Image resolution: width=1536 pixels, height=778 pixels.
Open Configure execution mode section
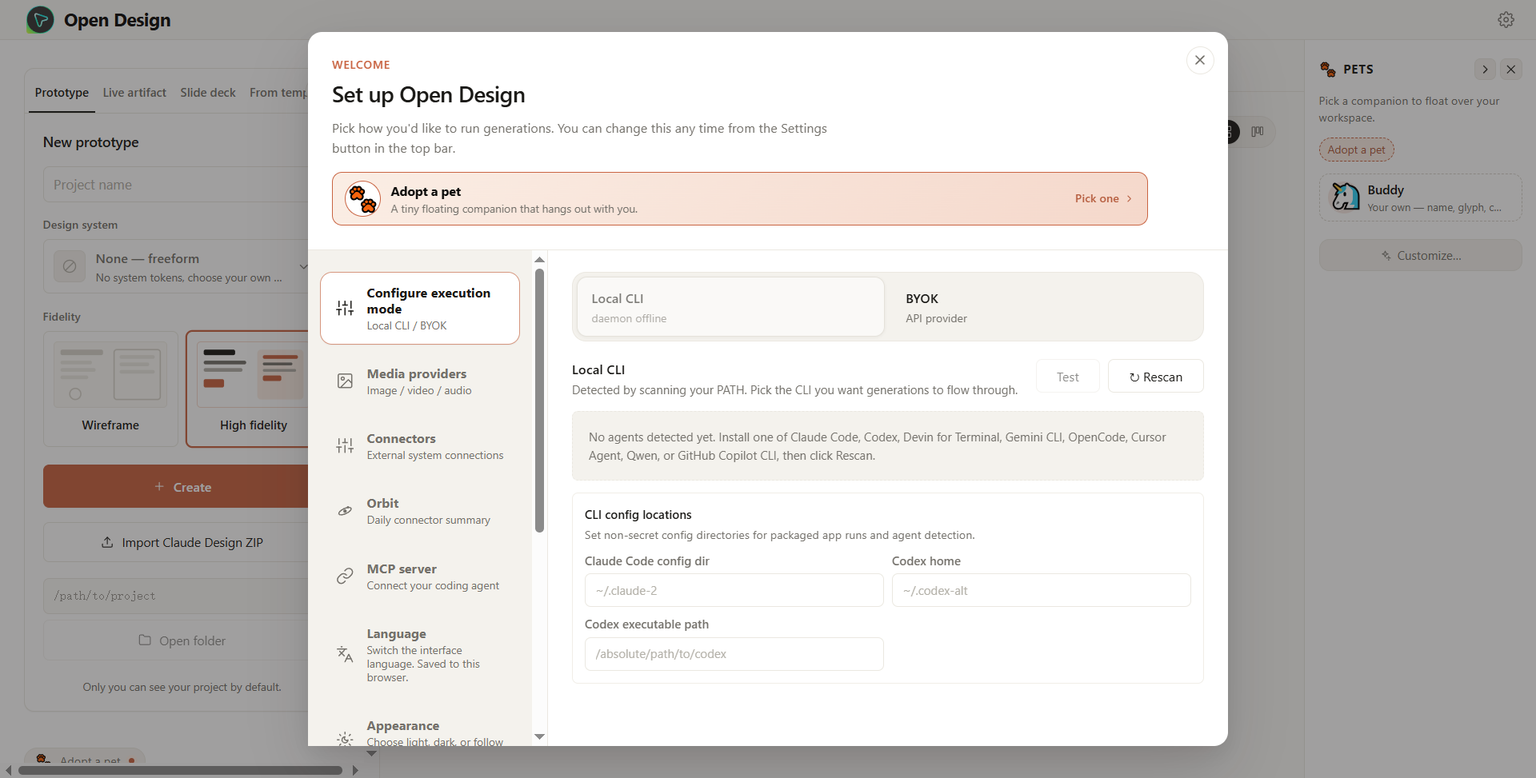pyautogui.click(x=420, y=308)
